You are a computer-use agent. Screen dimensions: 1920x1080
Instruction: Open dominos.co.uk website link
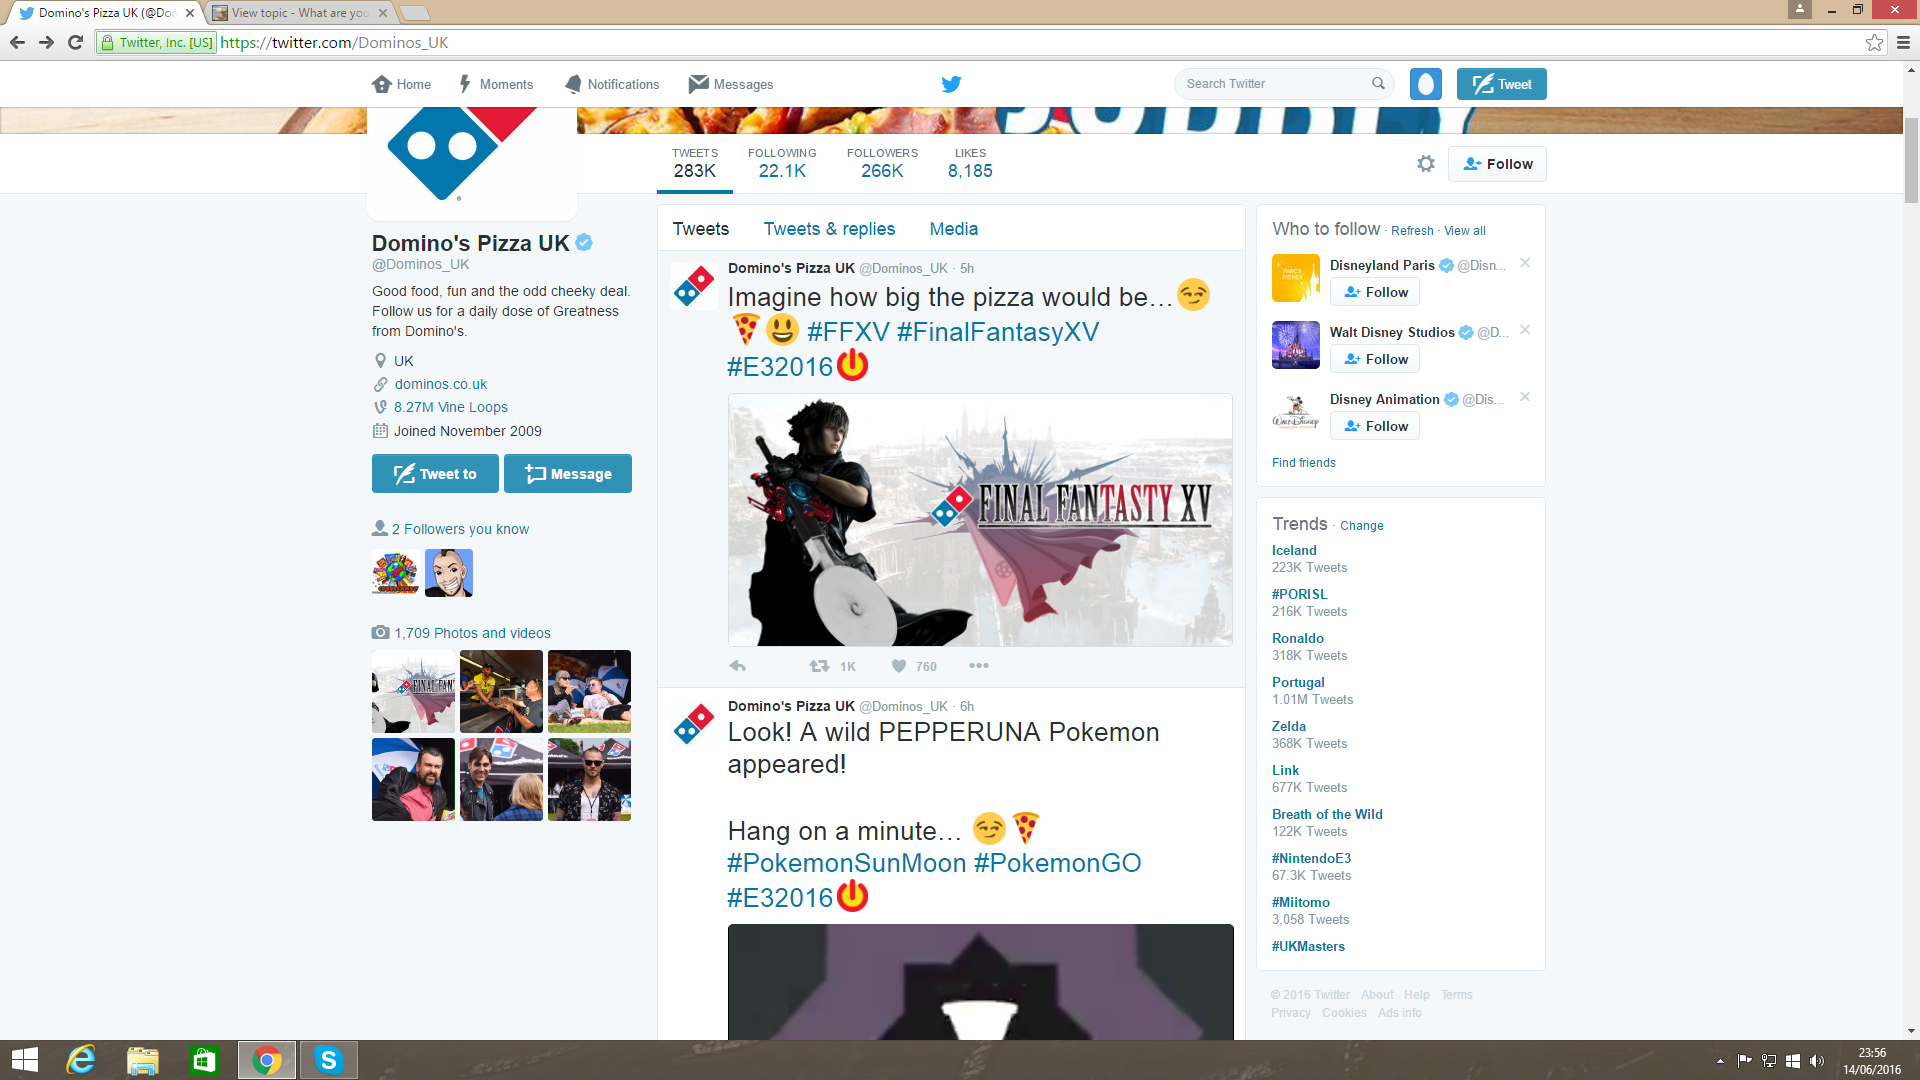(440, 384)
